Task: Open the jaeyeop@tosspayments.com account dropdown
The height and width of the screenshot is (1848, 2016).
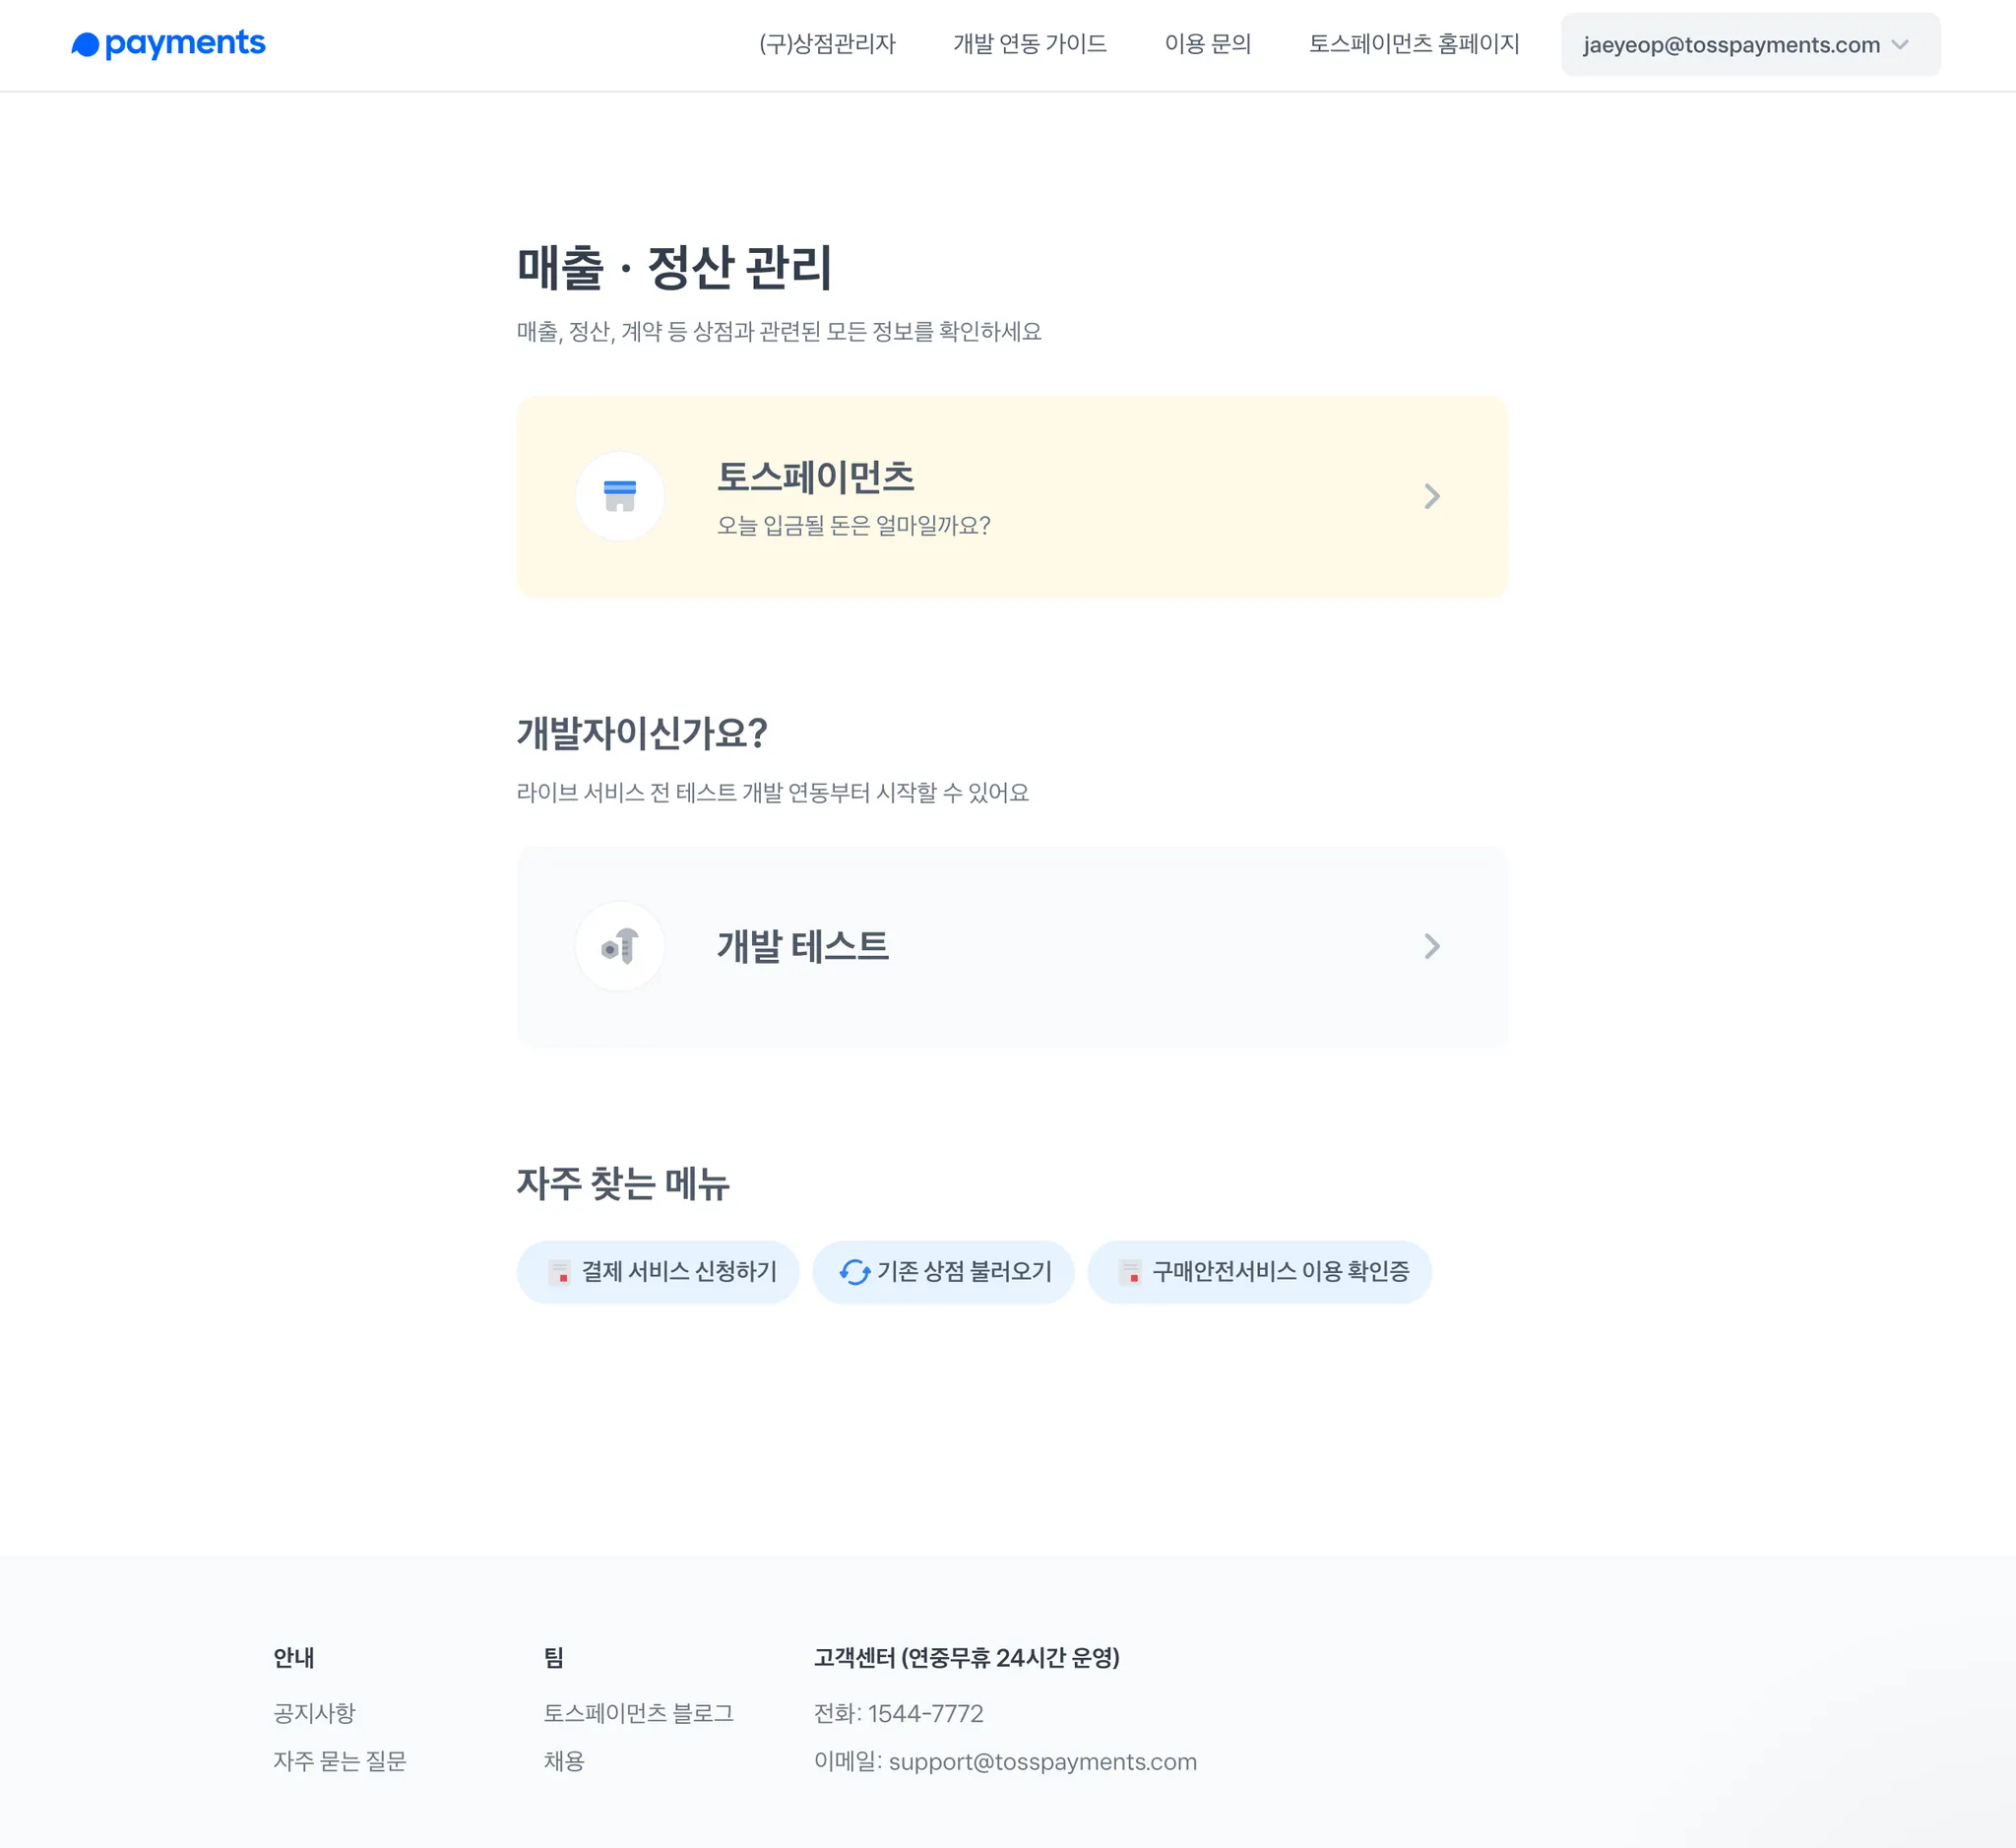Action: (1731, 45)
